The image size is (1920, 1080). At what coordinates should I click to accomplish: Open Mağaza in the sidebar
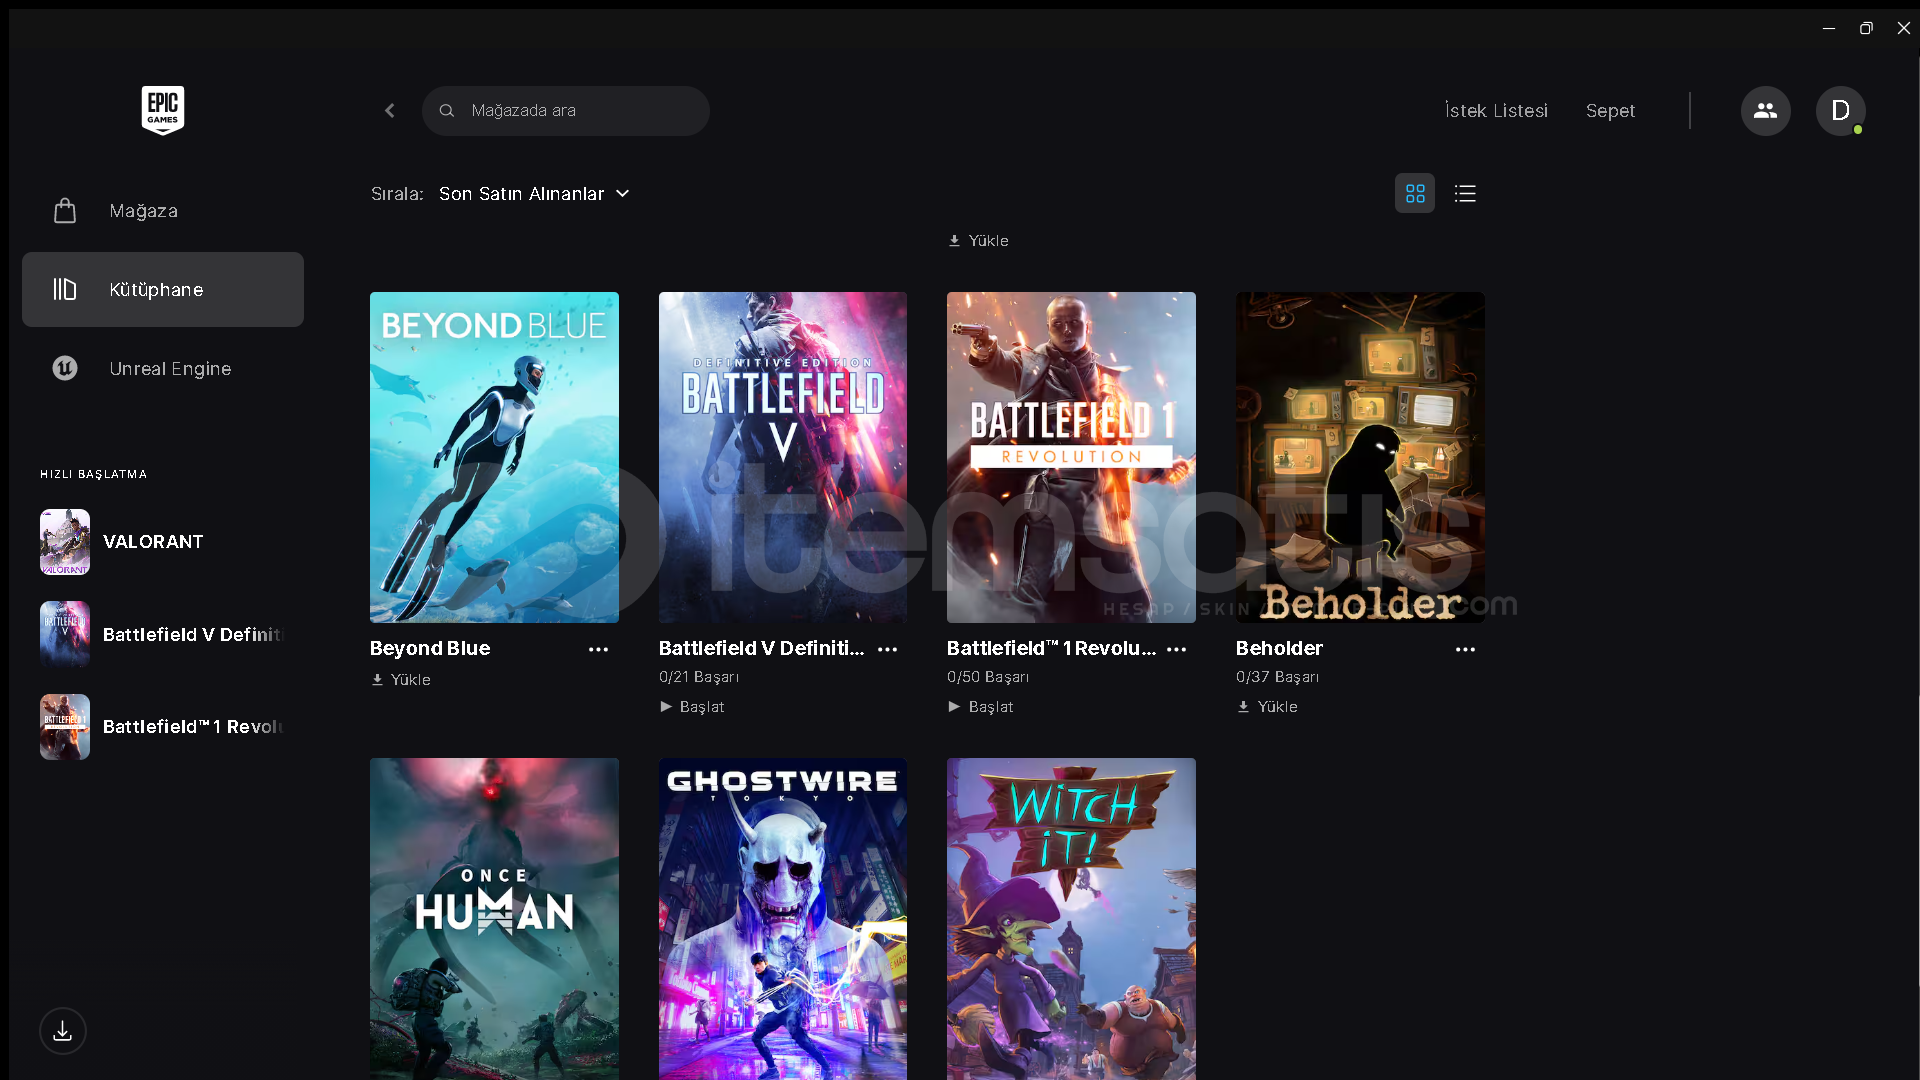pos(163,211)
